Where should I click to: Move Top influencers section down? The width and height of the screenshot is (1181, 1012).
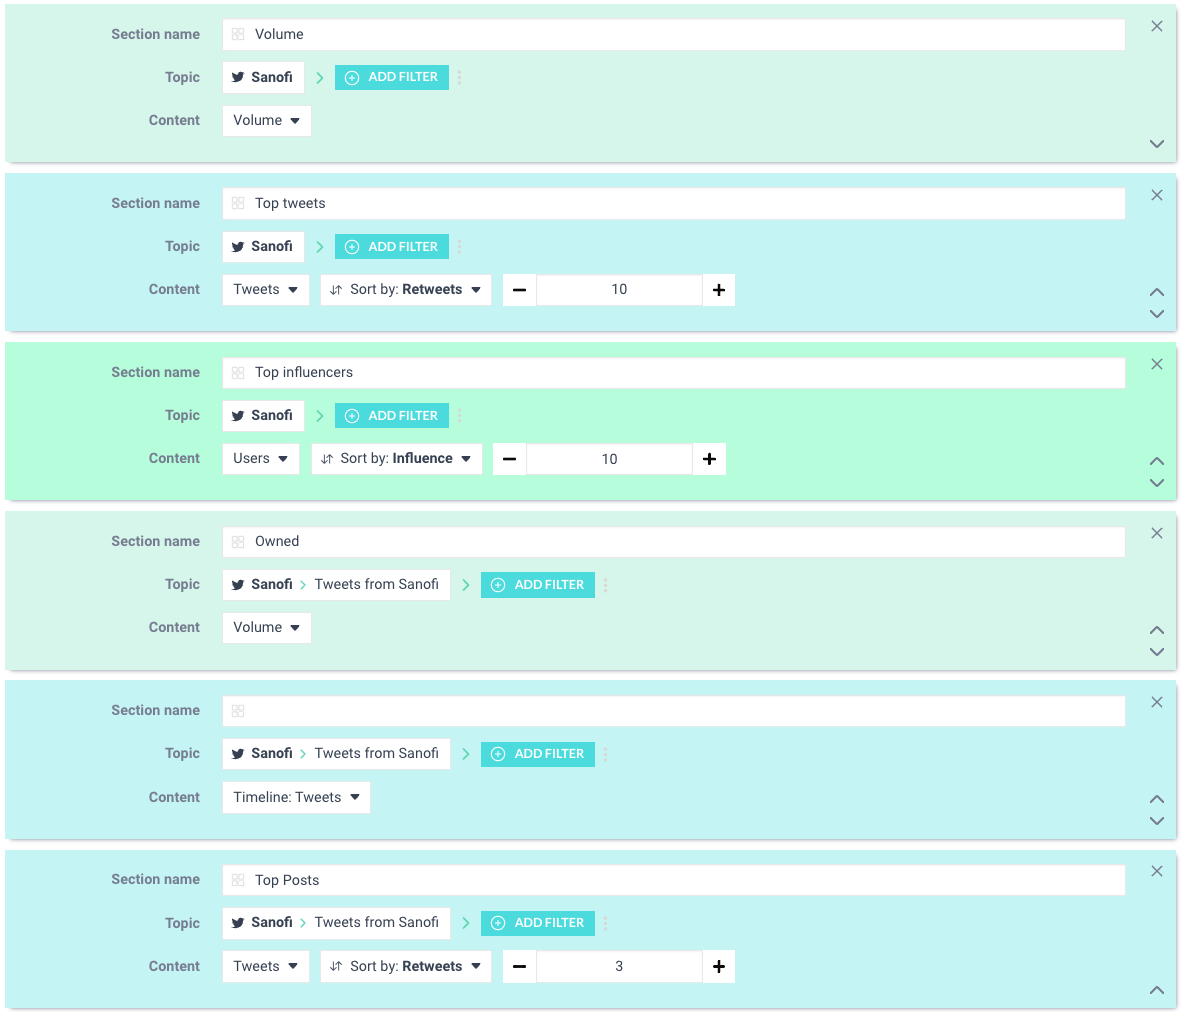[1156, 483]
